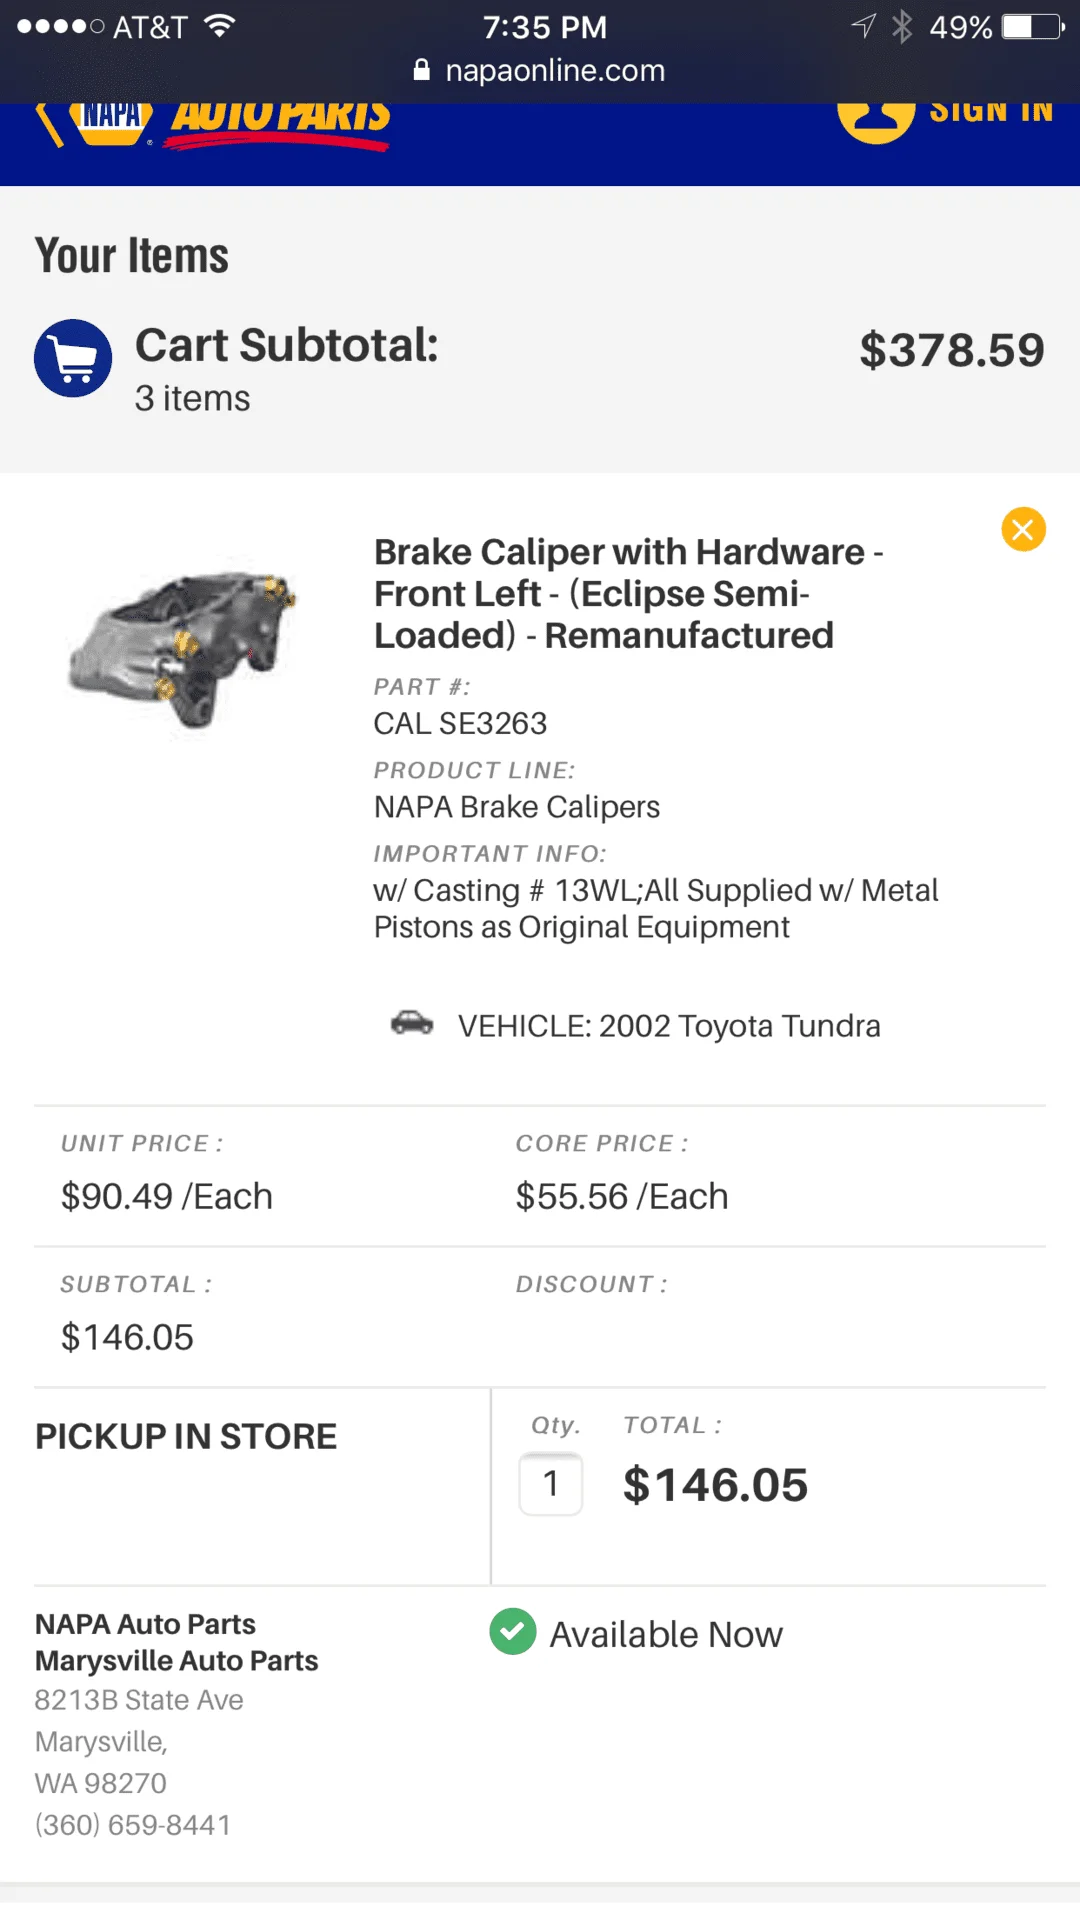This screenshot has height=1920, width=1080.
Task: Click the green Available Now checkmark
Action: [513, 1632]
